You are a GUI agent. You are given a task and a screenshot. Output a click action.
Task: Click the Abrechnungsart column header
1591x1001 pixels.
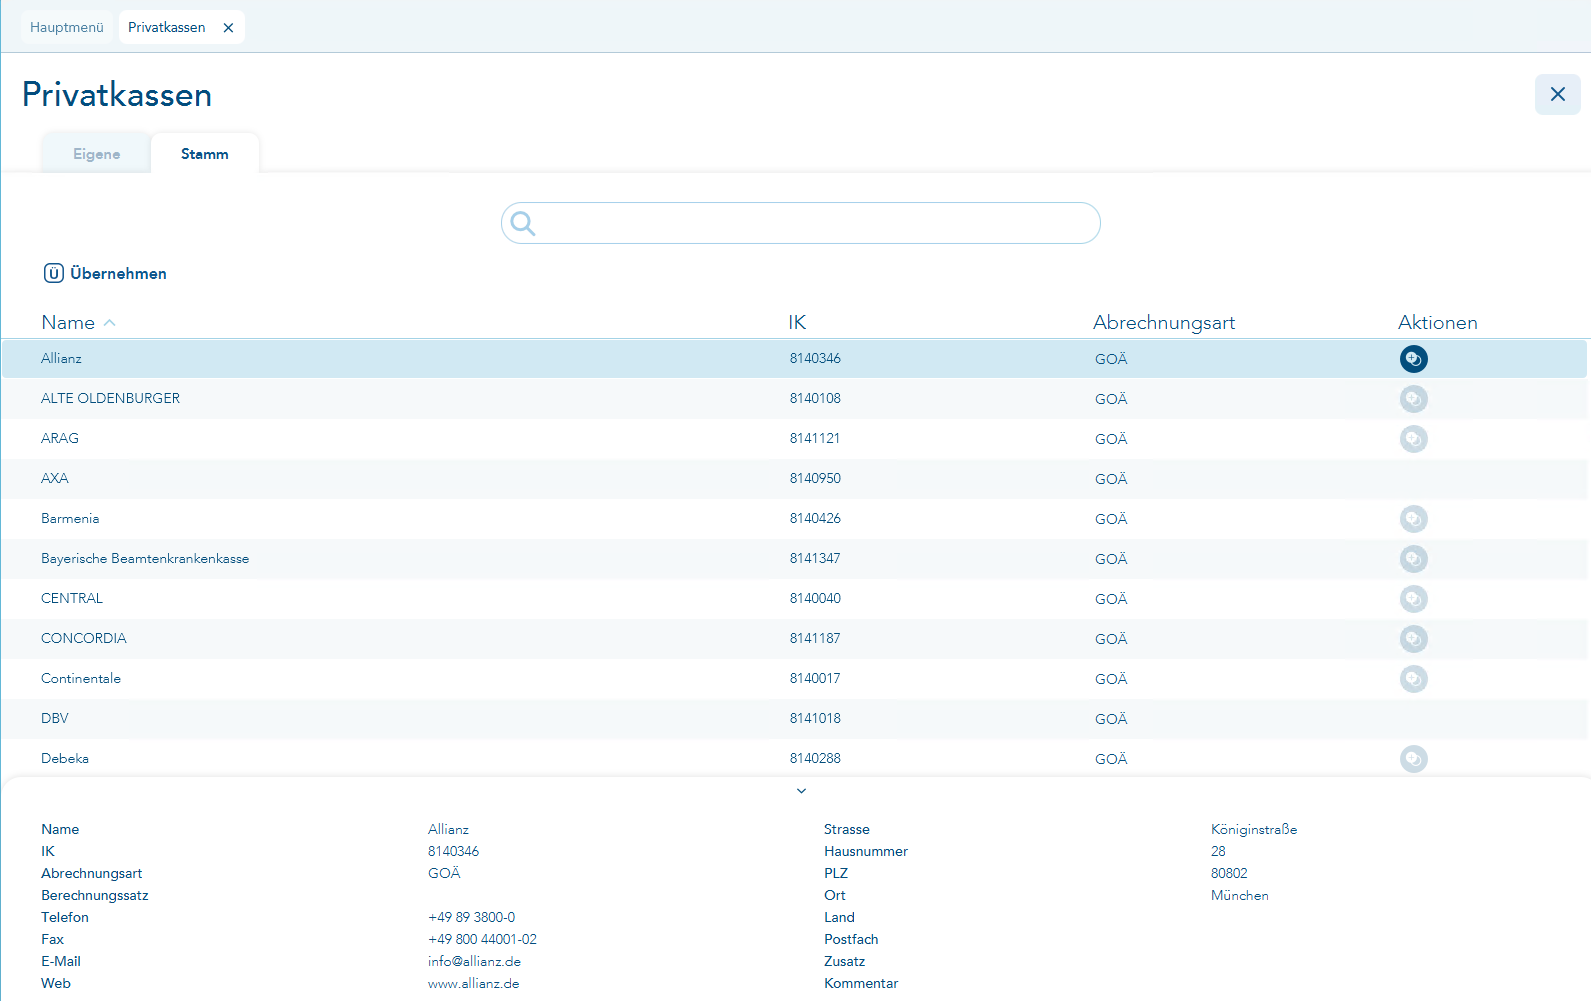tap(1164, 322)
